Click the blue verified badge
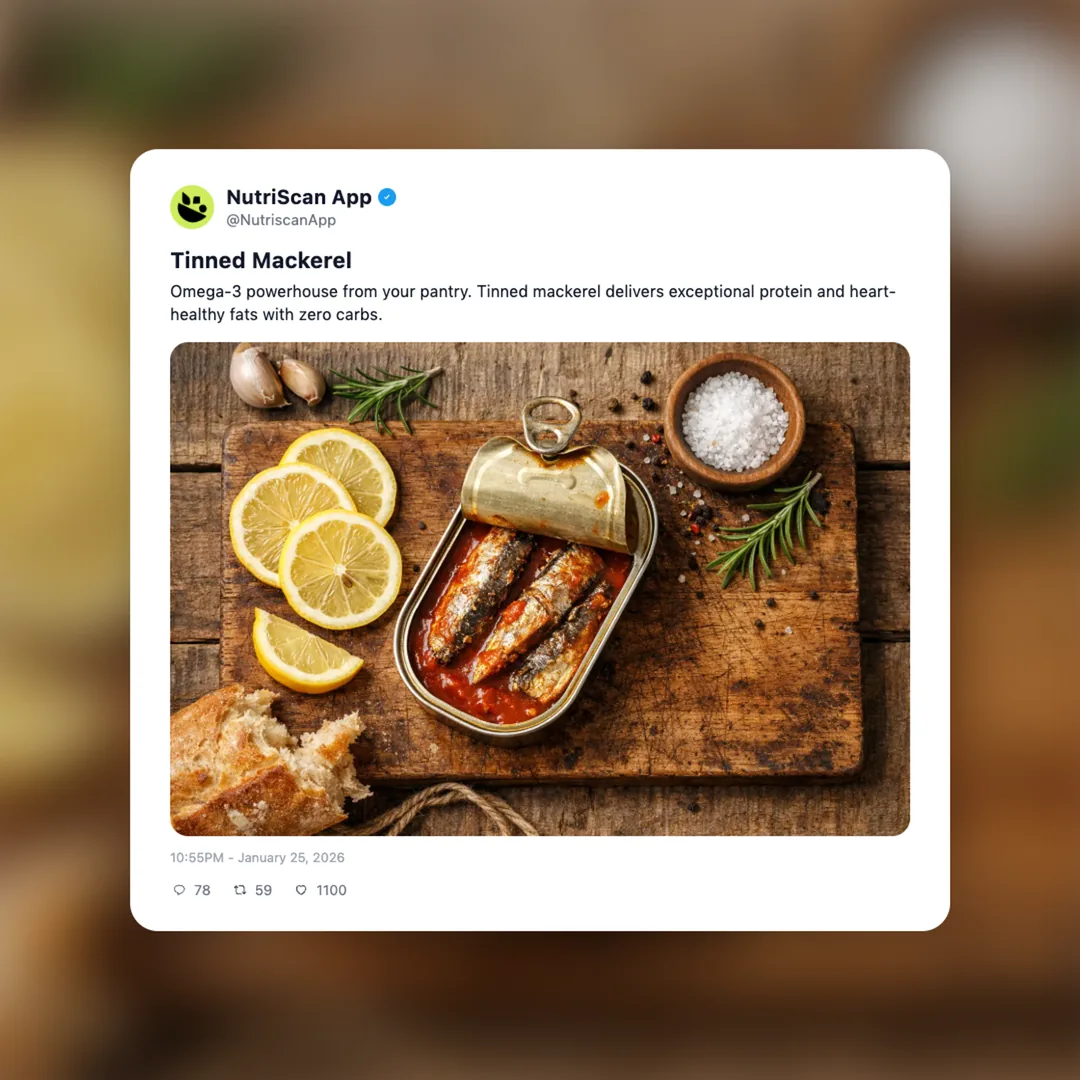The height and width of the screenshot is (1080, 1080). coord(387,197)
